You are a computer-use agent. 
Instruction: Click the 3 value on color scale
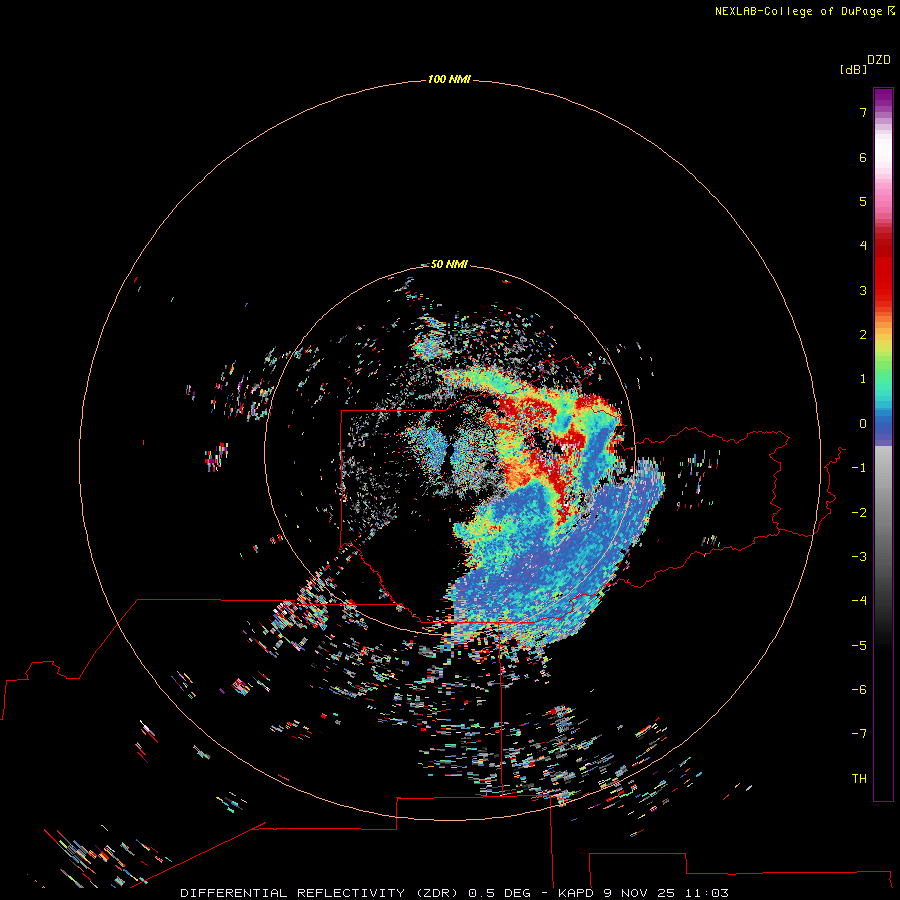pos(863,290)
